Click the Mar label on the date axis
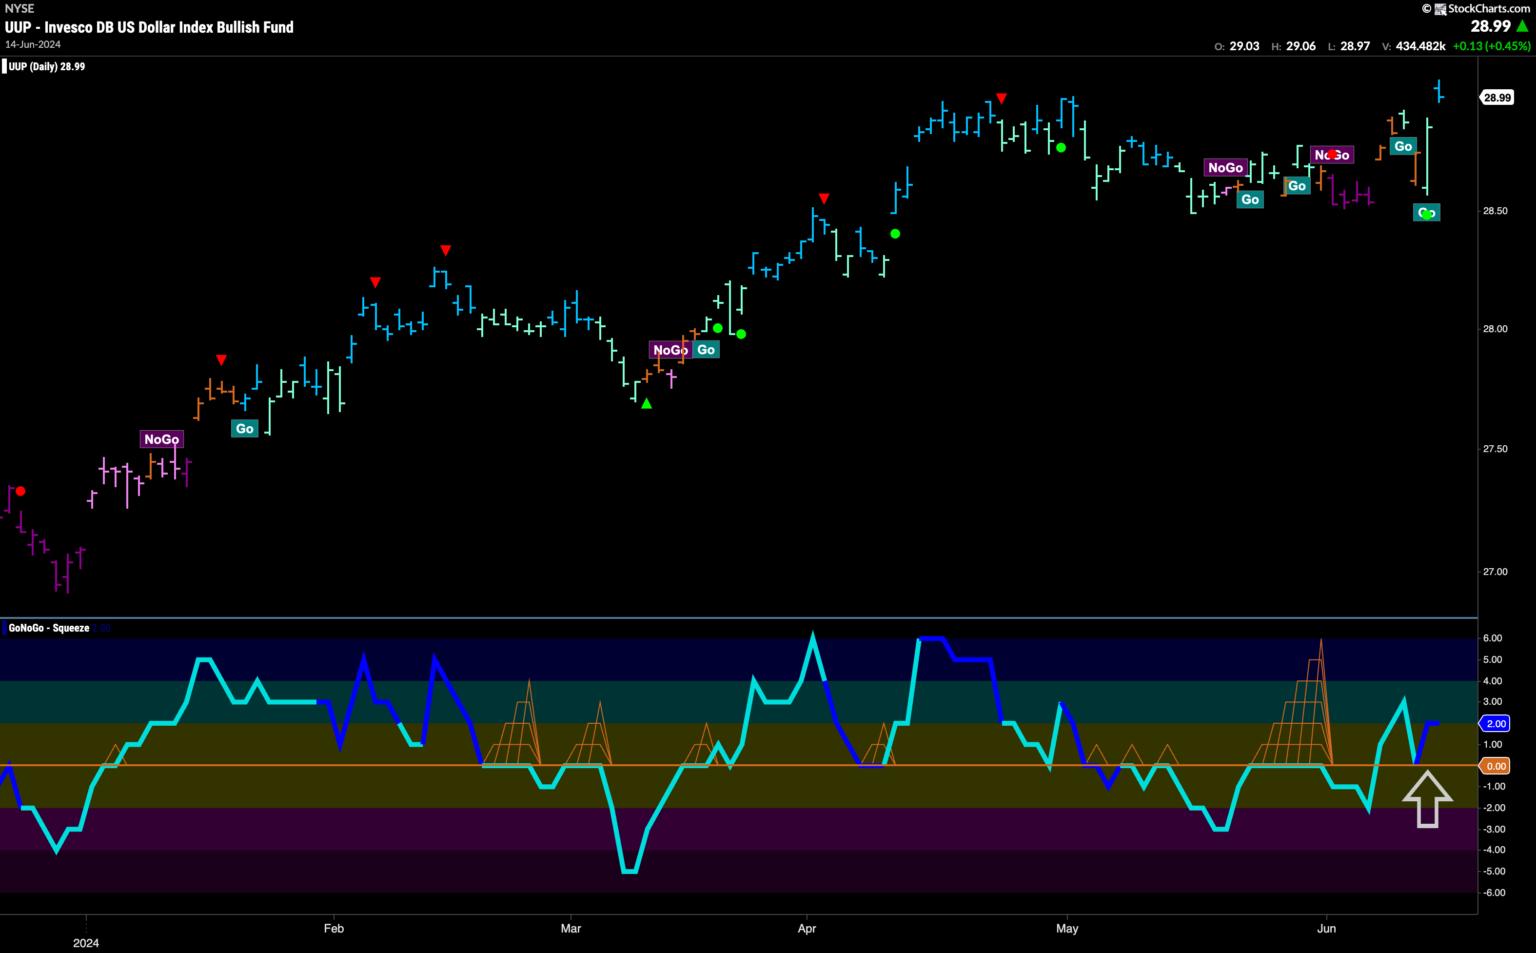 [x=570, y=928]
